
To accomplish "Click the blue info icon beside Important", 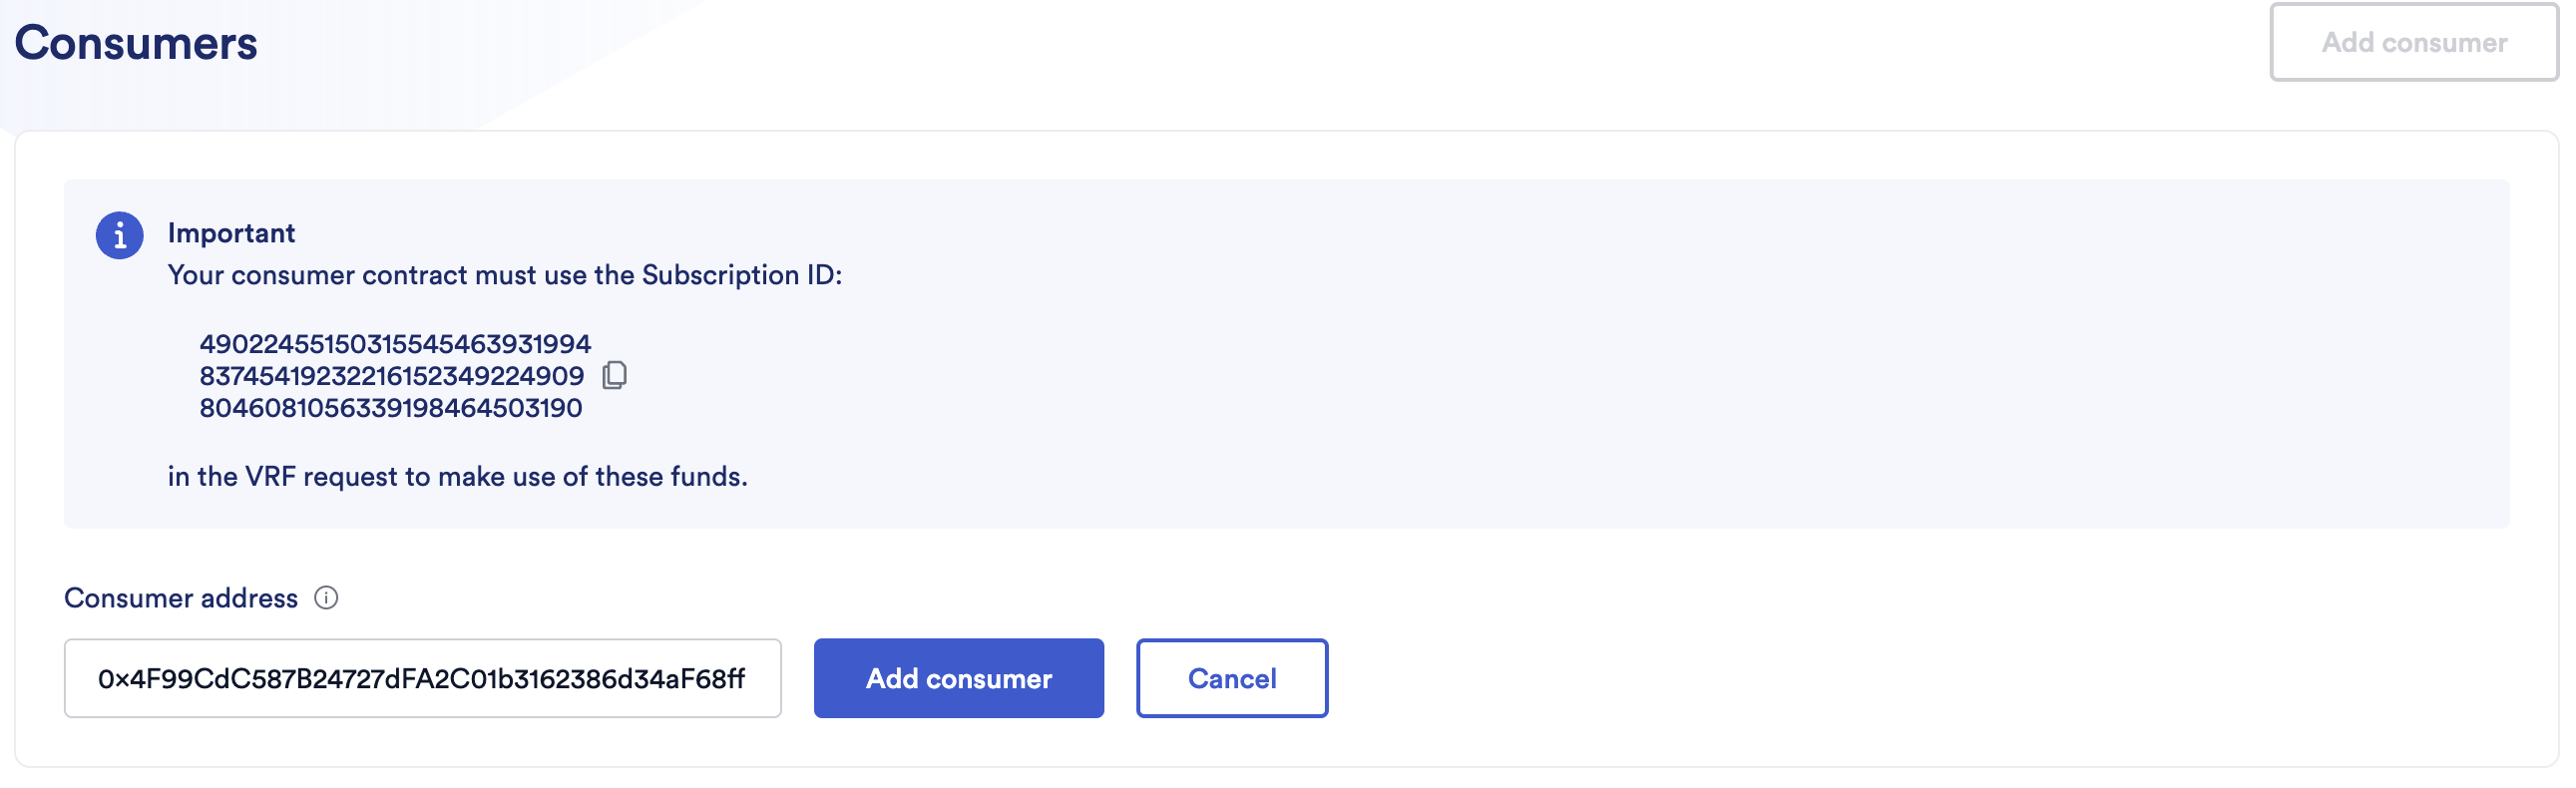I will 119,236.
